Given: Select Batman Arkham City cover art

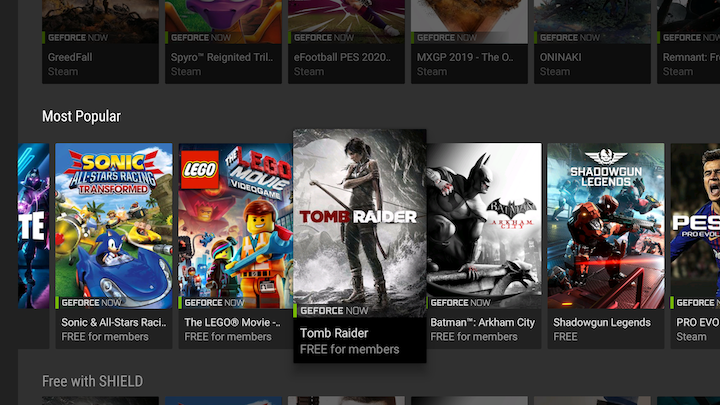Looking at the screenshot, I should tap(484, 226).
